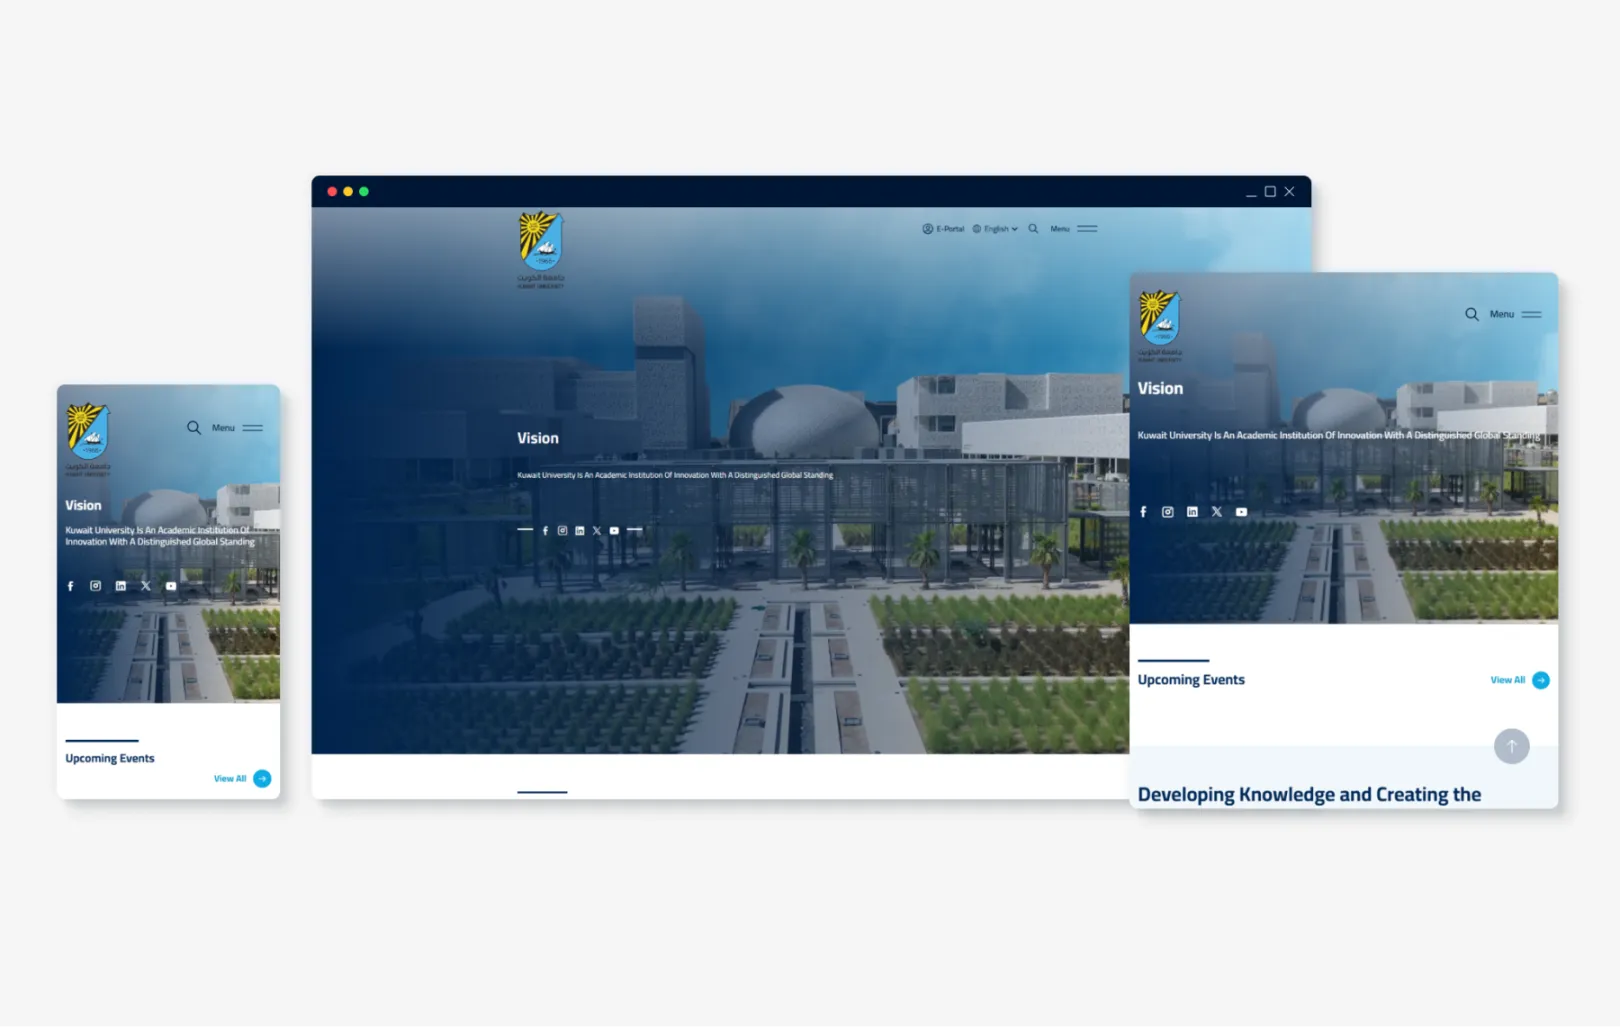
Task: Click the Facebook icon in the desktop browser view
Action: [545, 531]
